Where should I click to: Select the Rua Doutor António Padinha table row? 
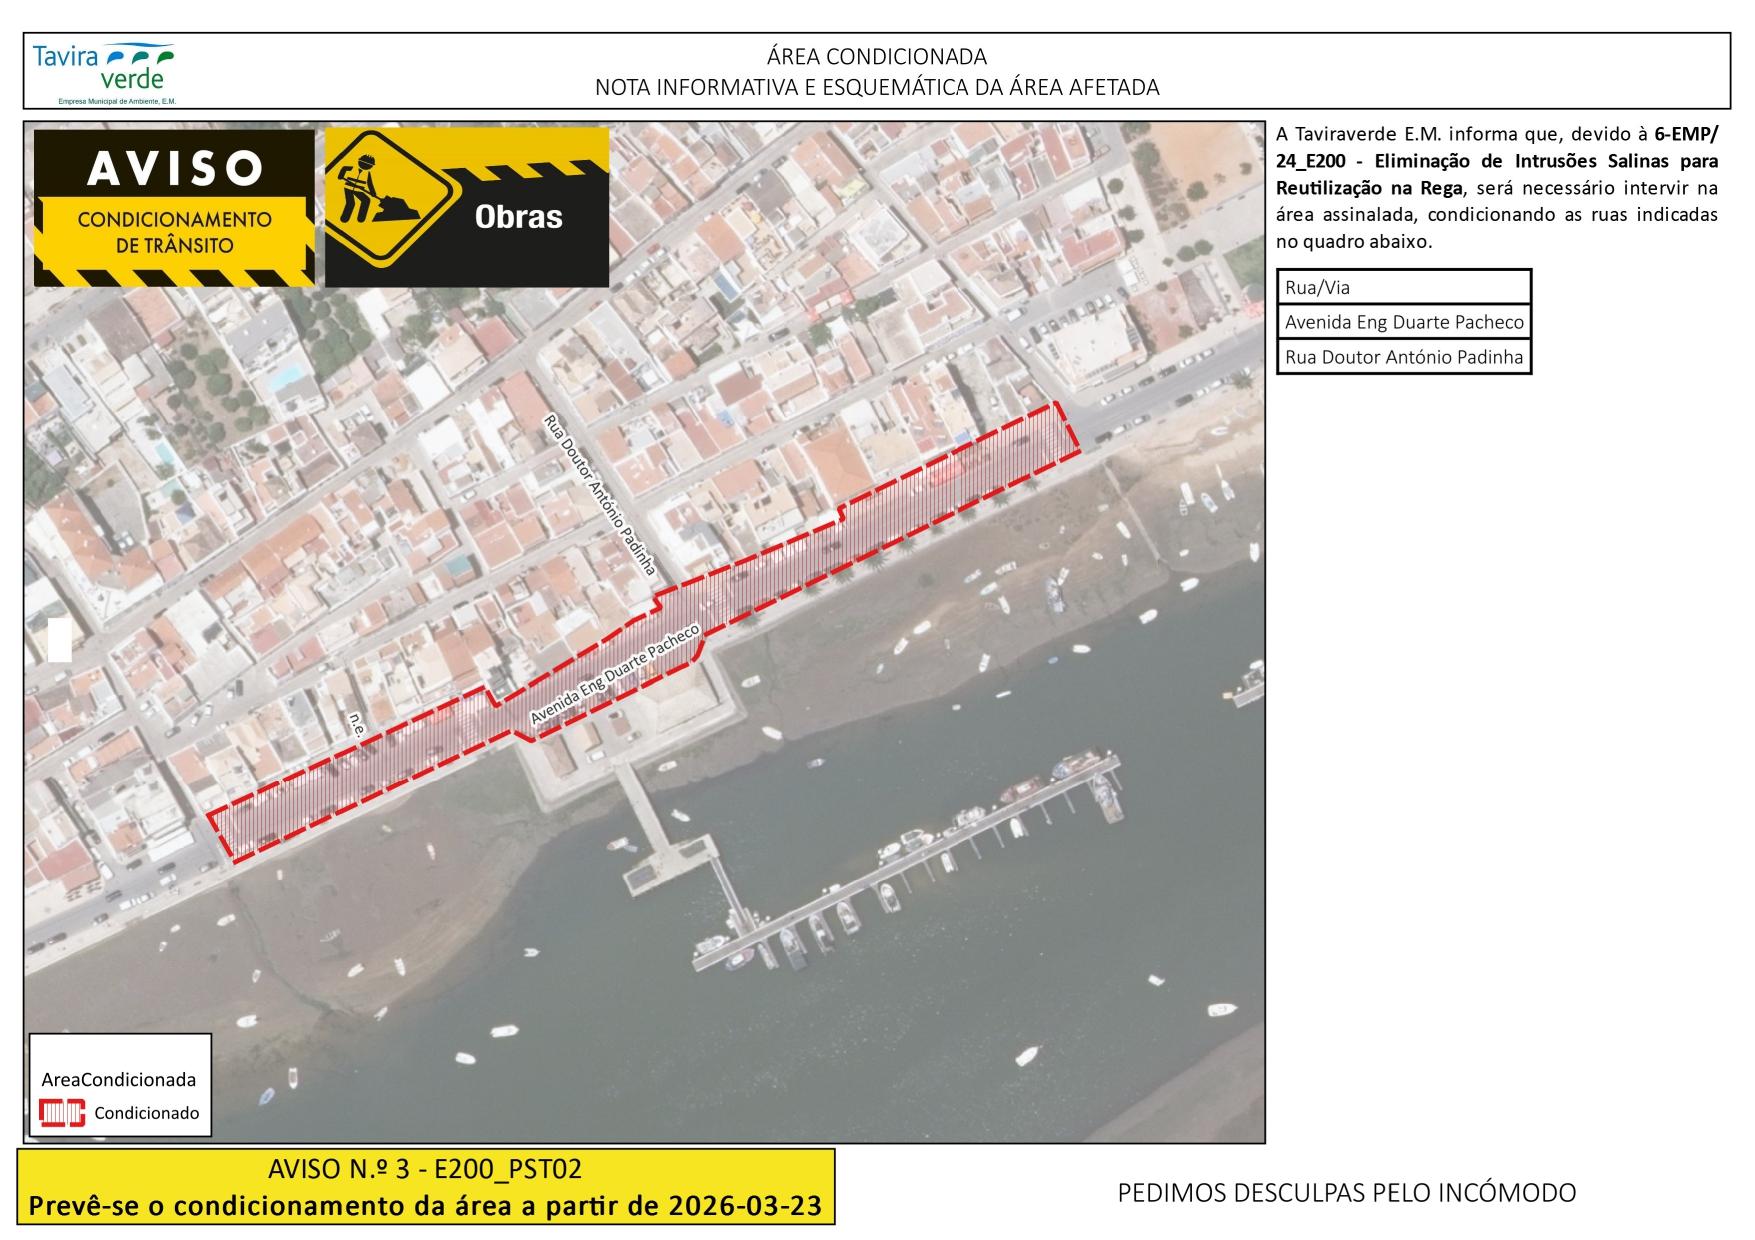(x=1403, y=357)
